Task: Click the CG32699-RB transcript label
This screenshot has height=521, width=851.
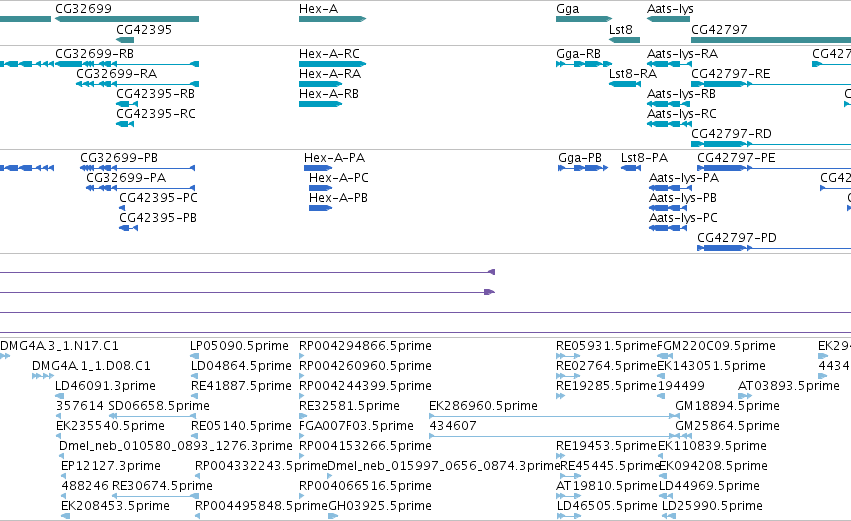Action: pos(94,54)
